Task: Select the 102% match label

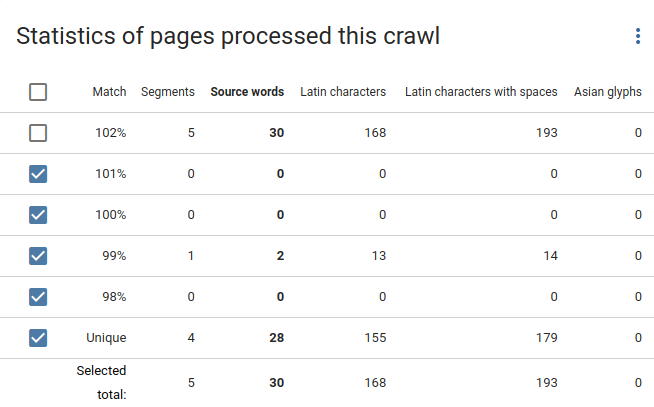Action: (x=111, y=133)
